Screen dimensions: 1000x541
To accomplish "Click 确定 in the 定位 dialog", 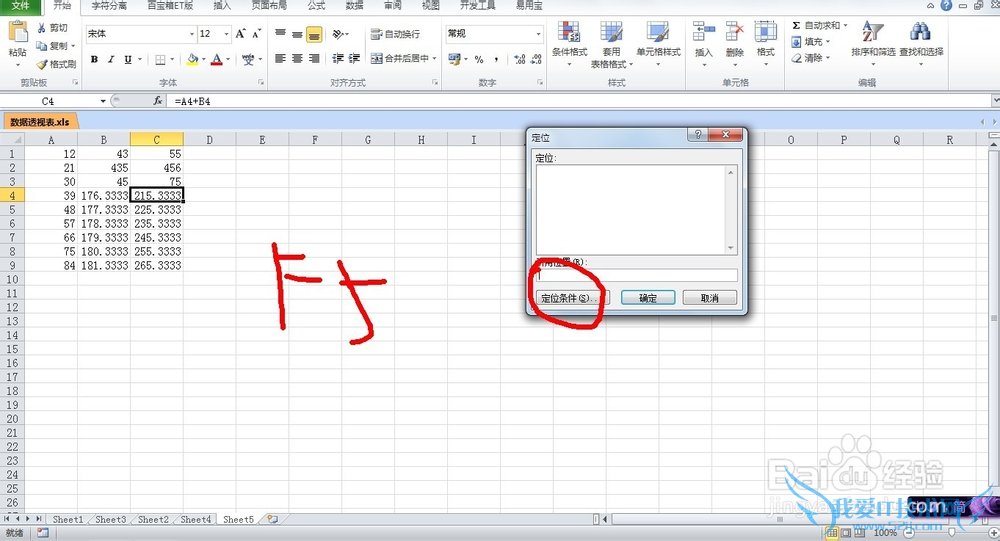I will coord(648,298).
